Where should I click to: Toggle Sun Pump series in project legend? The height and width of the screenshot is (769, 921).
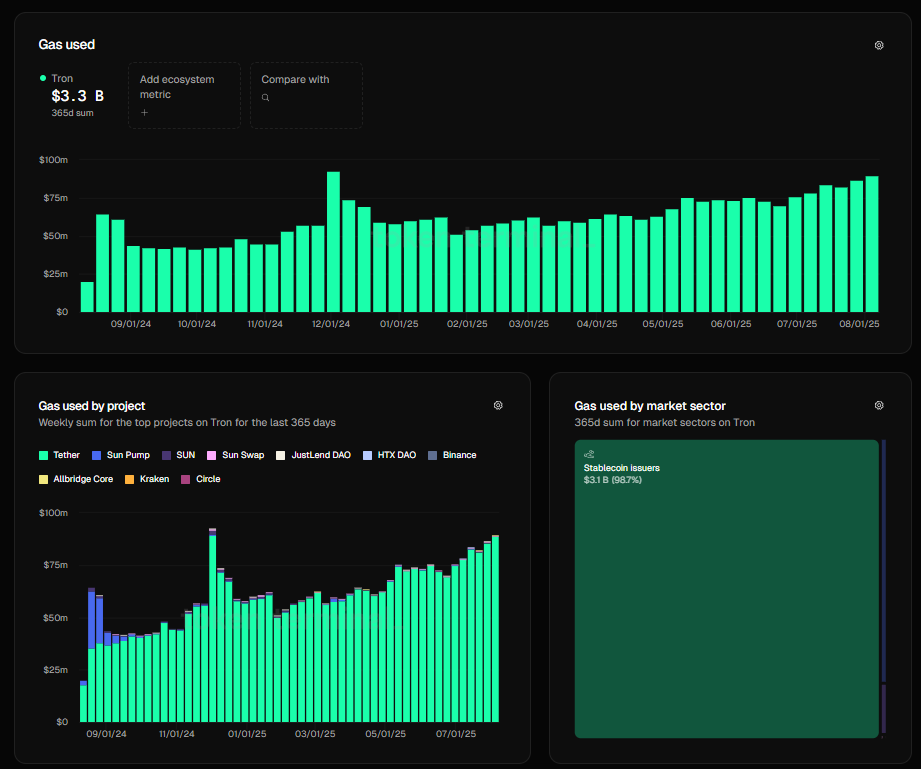pyautogui.click(x=121, y=455)
